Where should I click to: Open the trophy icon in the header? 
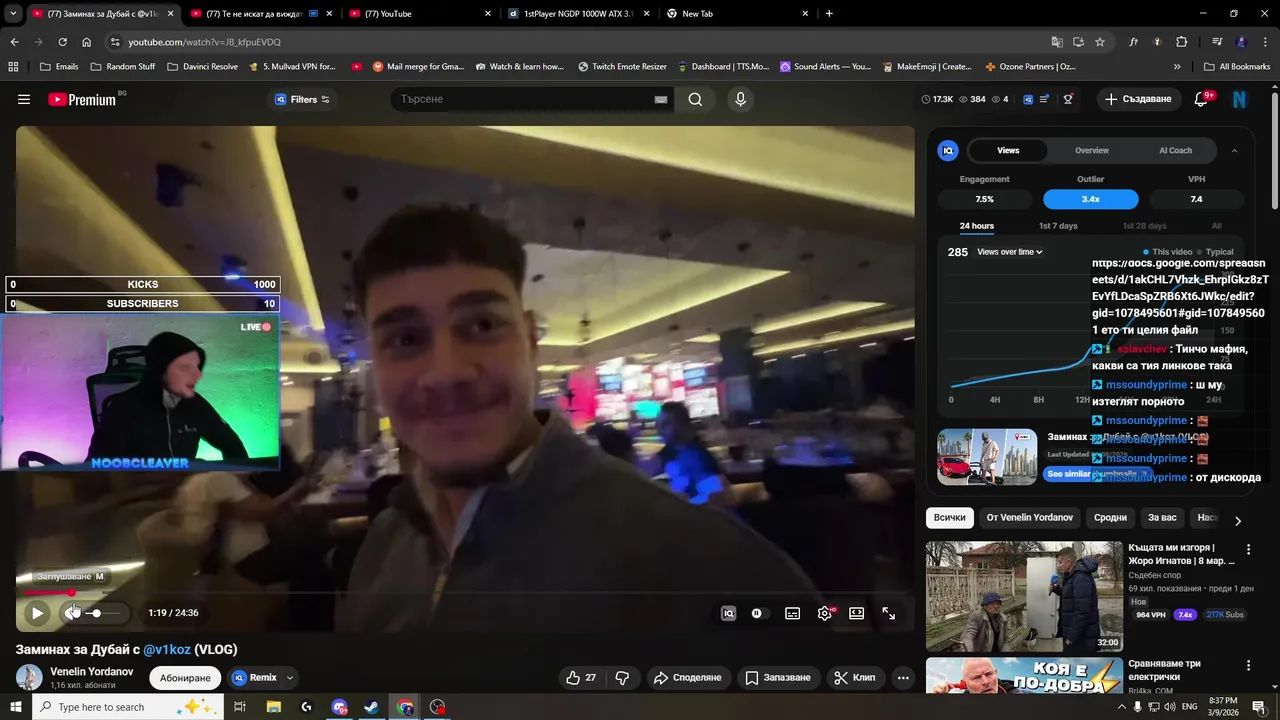coord(1068,99)
